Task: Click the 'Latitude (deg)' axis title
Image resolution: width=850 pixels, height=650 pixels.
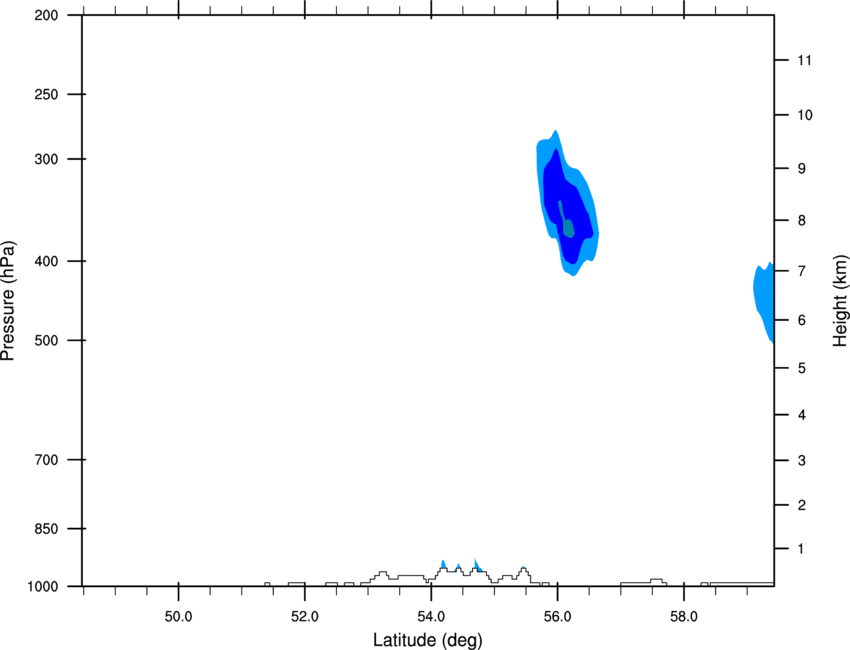Action: coord(427,640)
